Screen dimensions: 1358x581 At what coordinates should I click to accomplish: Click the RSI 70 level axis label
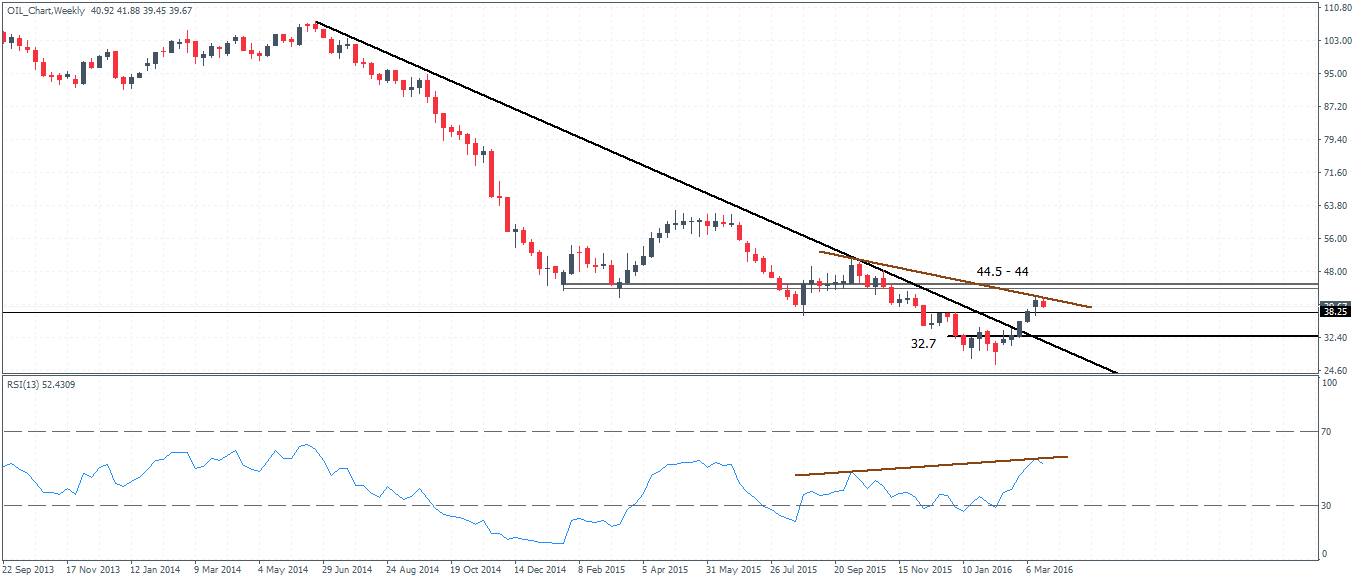1327,432
